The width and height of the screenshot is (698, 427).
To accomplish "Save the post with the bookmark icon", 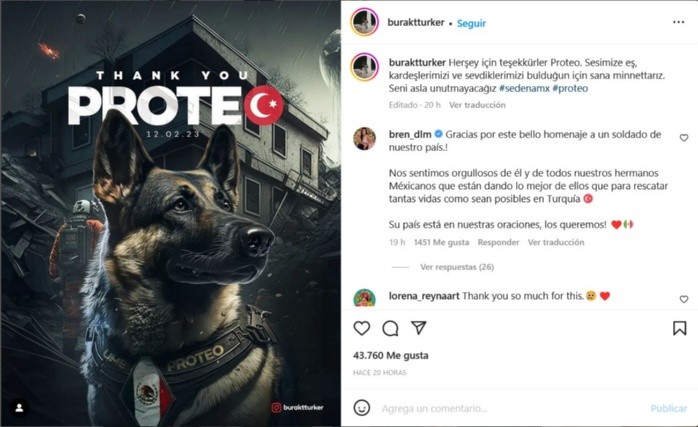I will click(x=679, y=329).
